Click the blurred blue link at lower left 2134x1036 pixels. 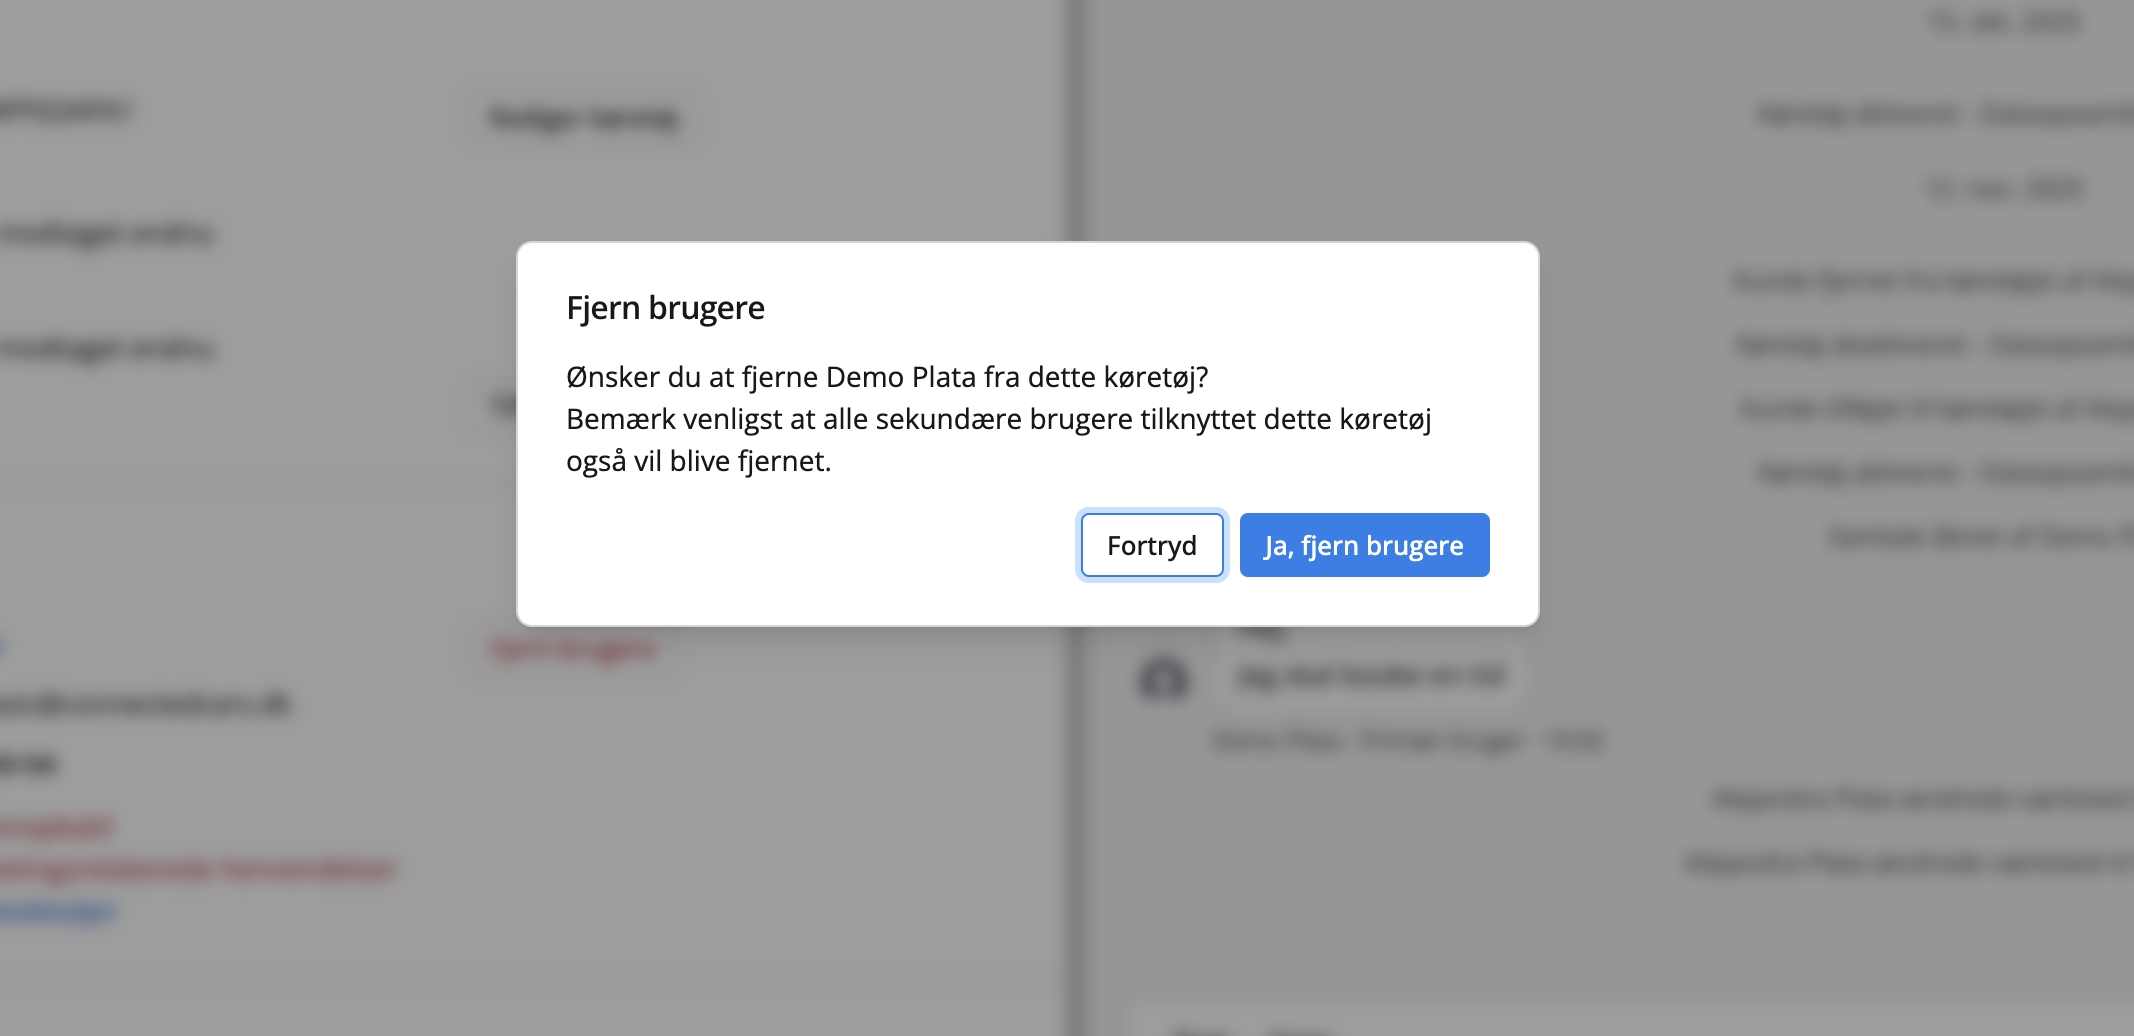[58, 911]
